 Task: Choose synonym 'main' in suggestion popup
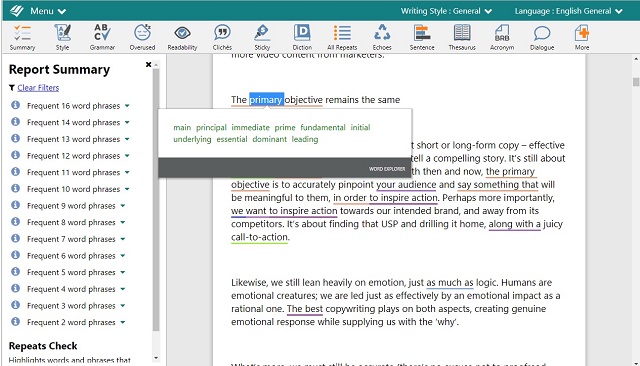[182, 127]
